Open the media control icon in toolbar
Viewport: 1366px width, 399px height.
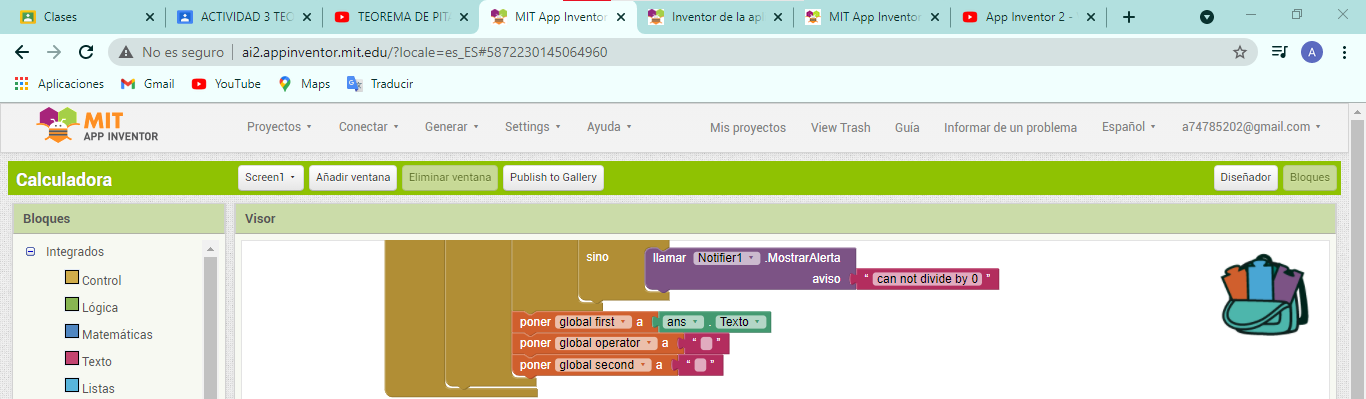pyautogui.click(x=1280, y=52)
